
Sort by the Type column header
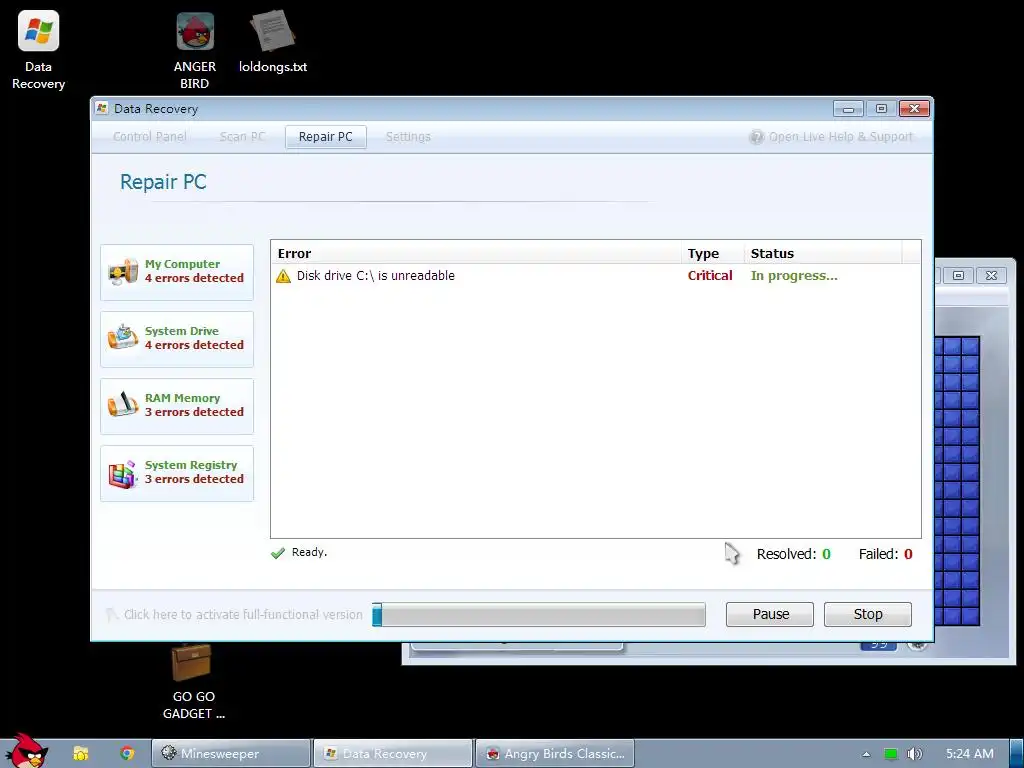[x=713, y=253]
